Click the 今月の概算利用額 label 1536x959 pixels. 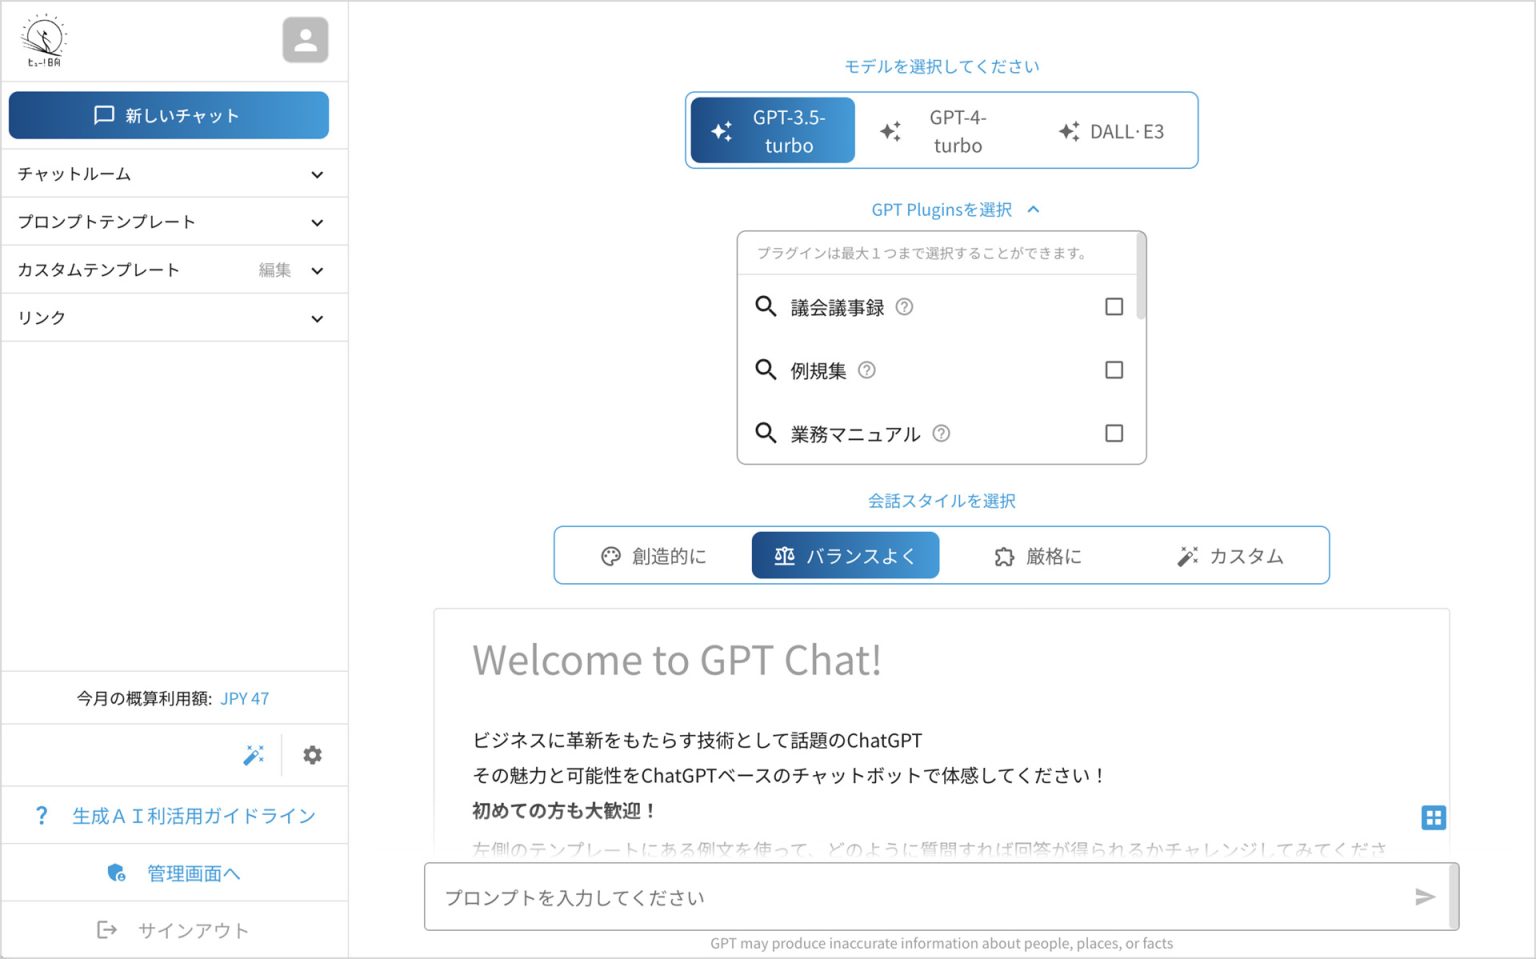coord(144,698)
